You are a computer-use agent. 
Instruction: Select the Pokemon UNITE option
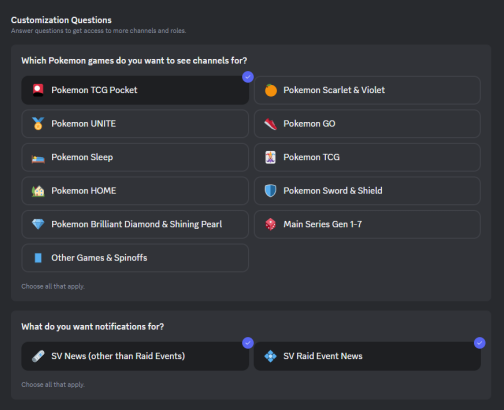[x=135, y=124]
